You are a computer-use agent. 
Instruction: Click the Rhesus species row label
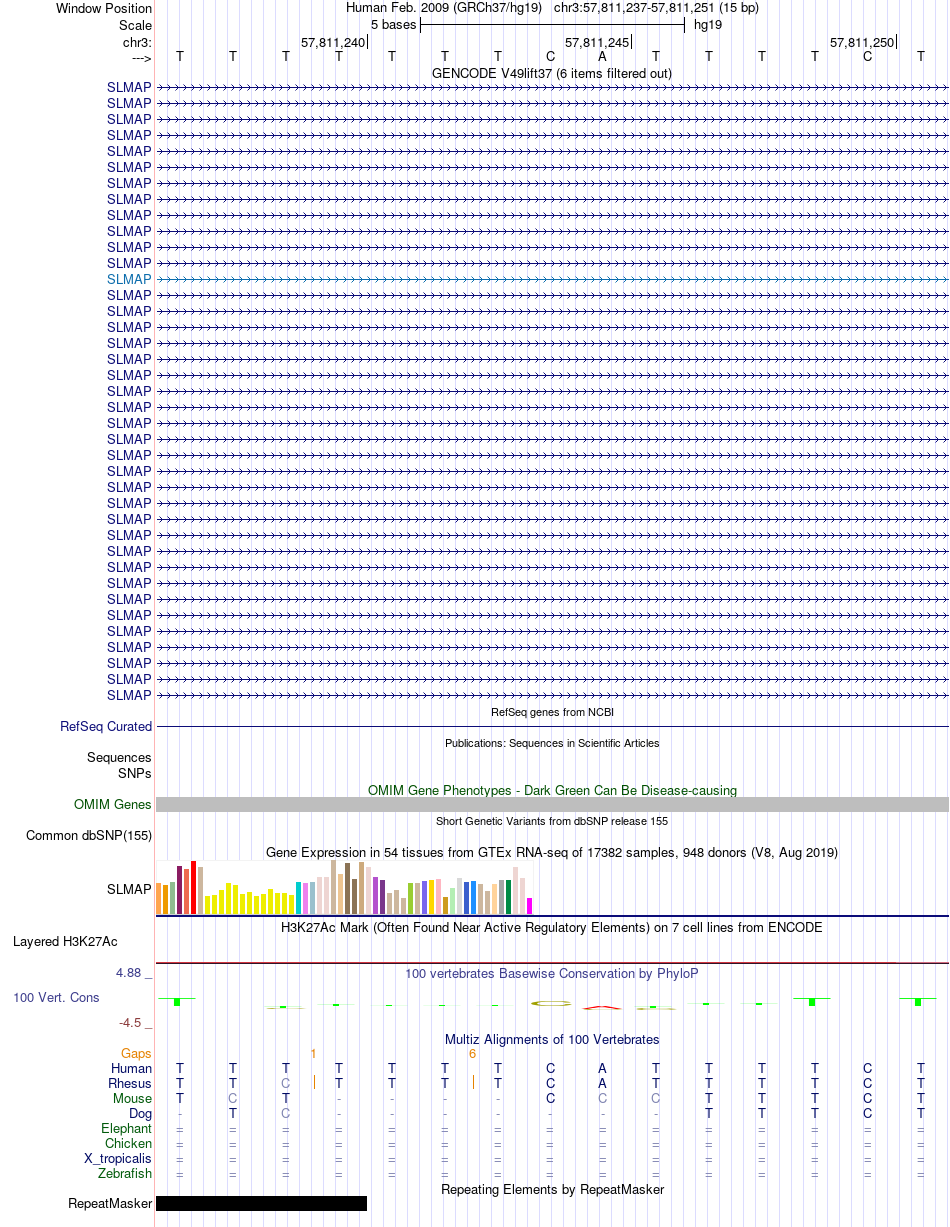point(130,1084)
